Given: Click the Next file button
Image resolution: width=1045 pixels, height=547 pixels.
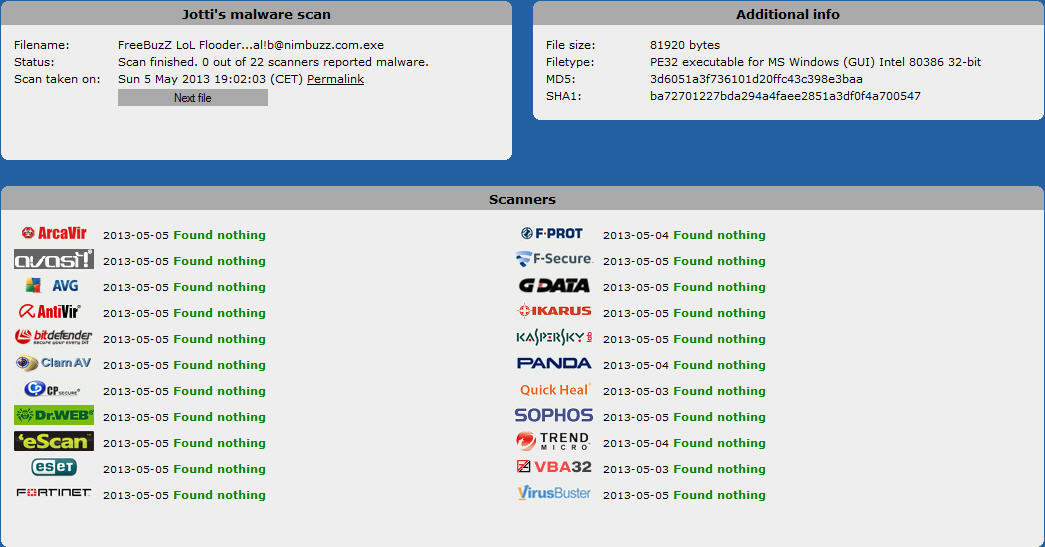Looking at the screenshot, I should [x=193, y=98].
